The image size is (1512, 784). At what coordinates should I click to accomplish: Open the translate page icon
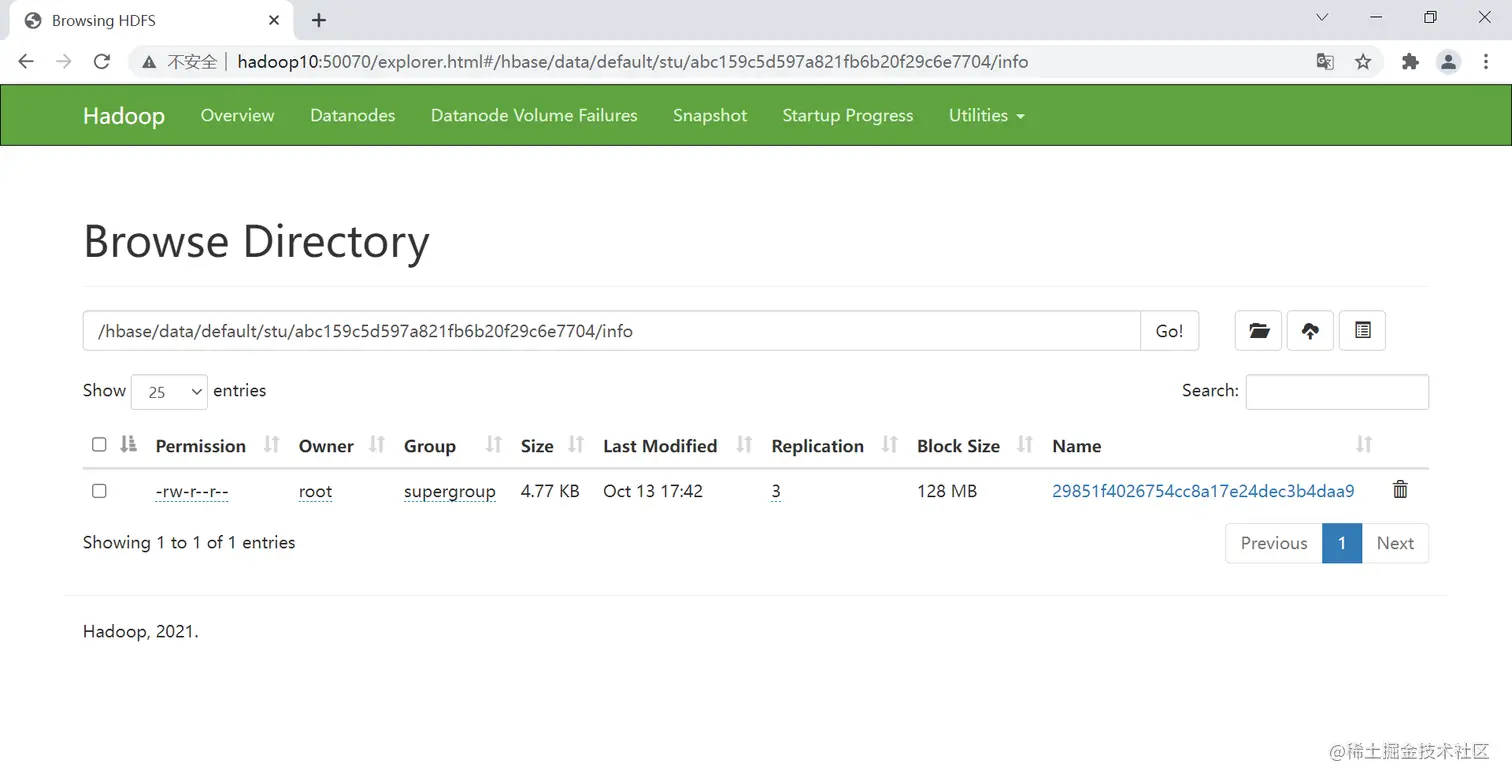1325,62
